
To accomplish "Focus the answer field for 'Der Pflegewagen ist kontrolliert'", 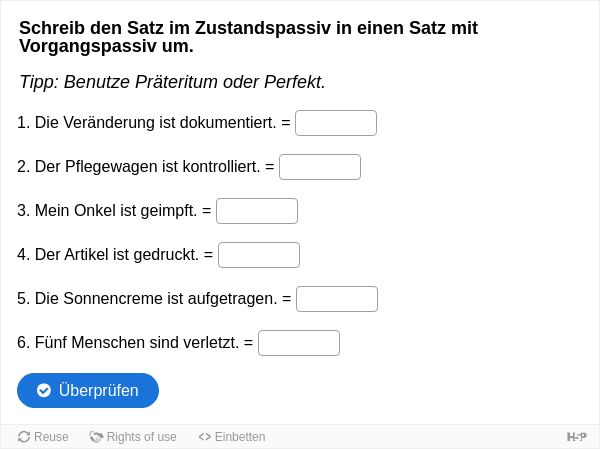I will point(320,167).
